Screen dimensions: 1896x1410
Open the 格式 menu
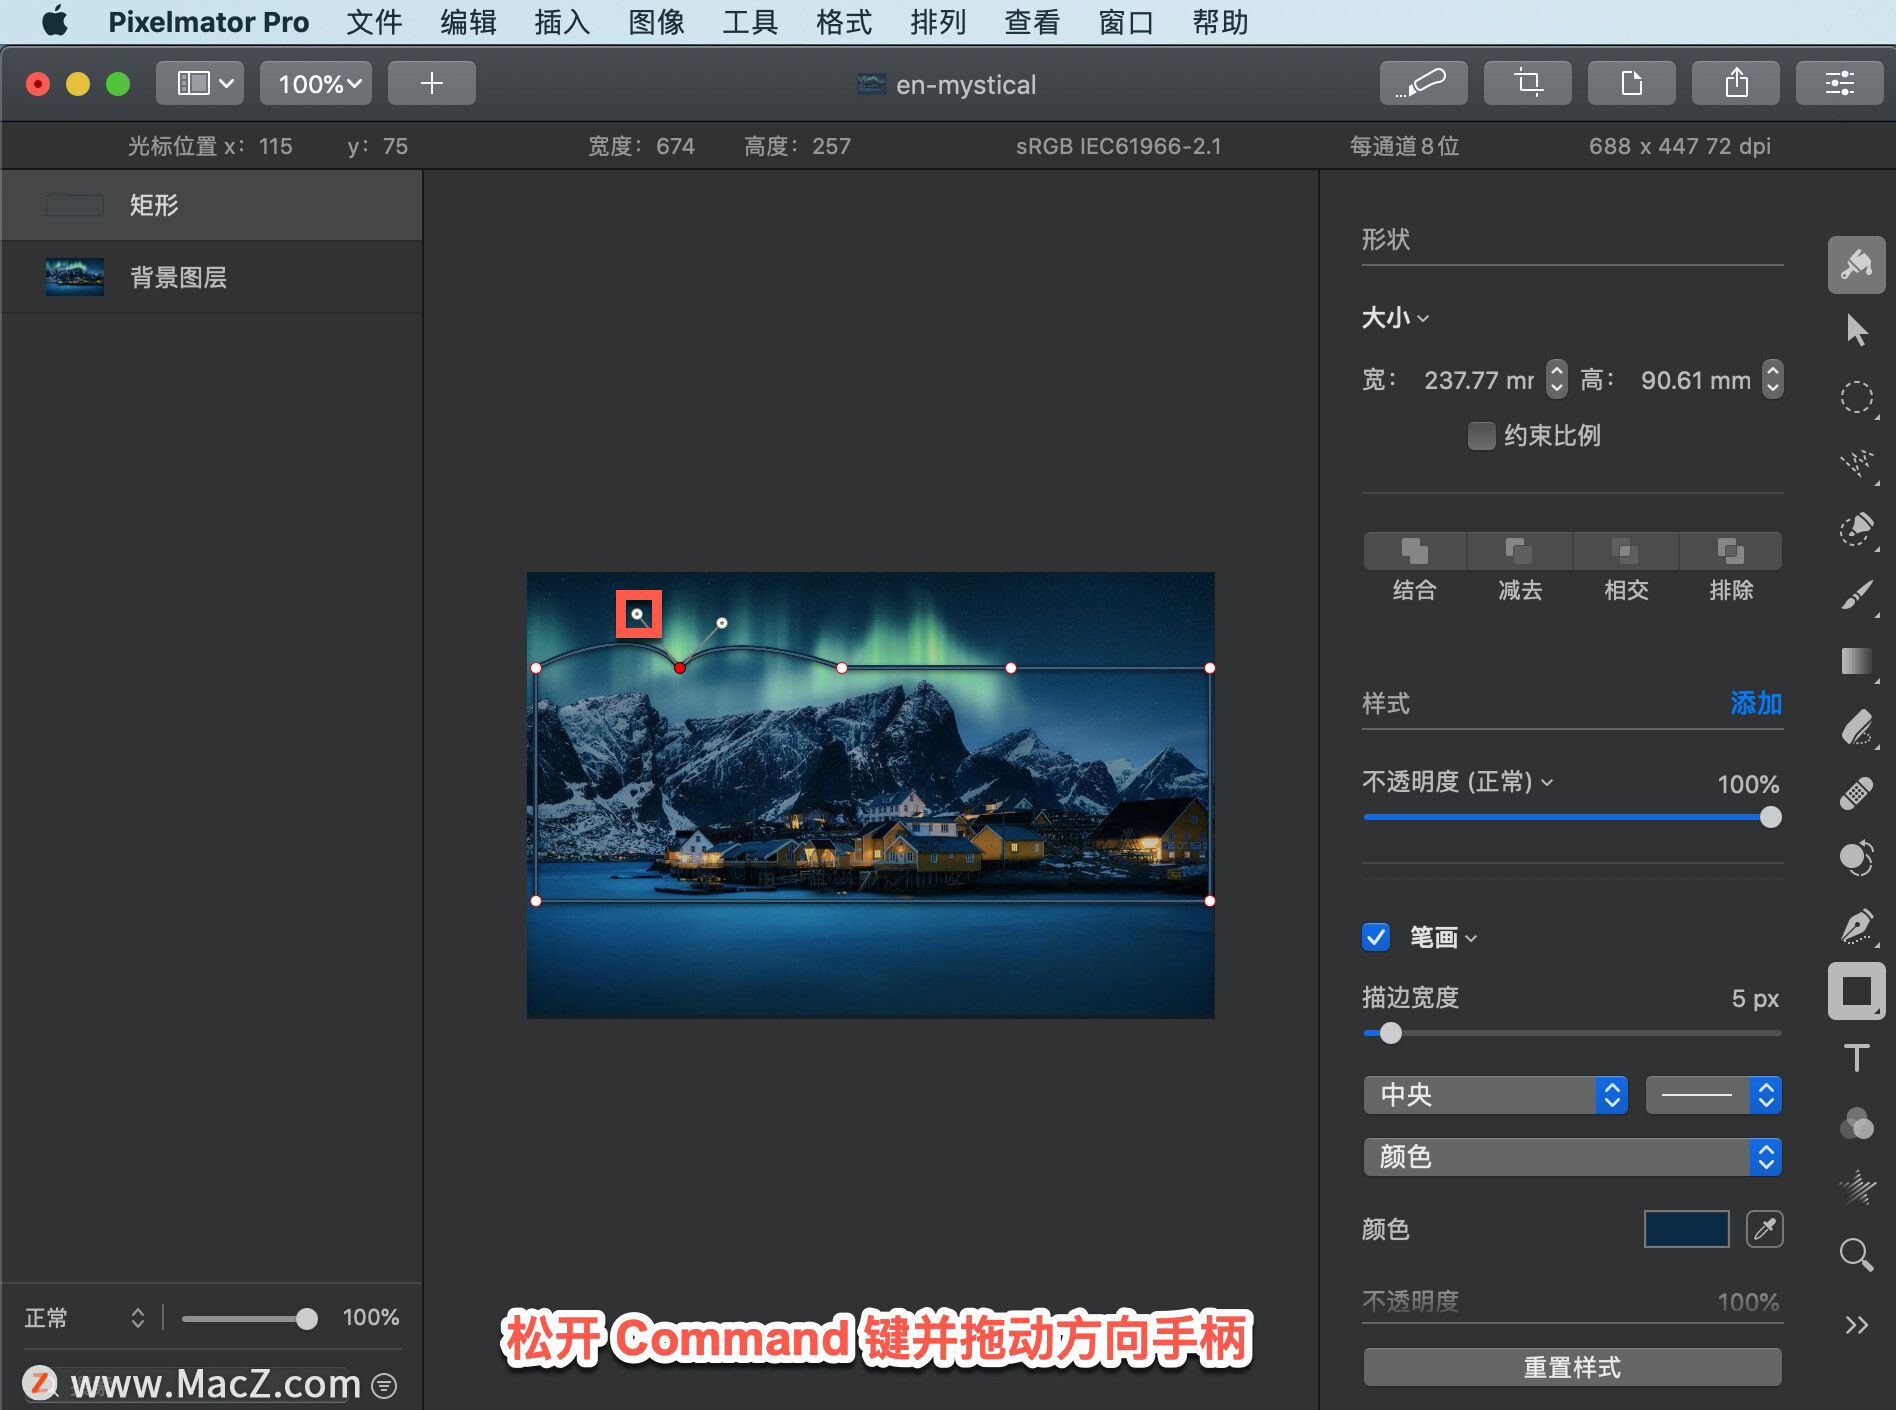click(x=841, y=22)
